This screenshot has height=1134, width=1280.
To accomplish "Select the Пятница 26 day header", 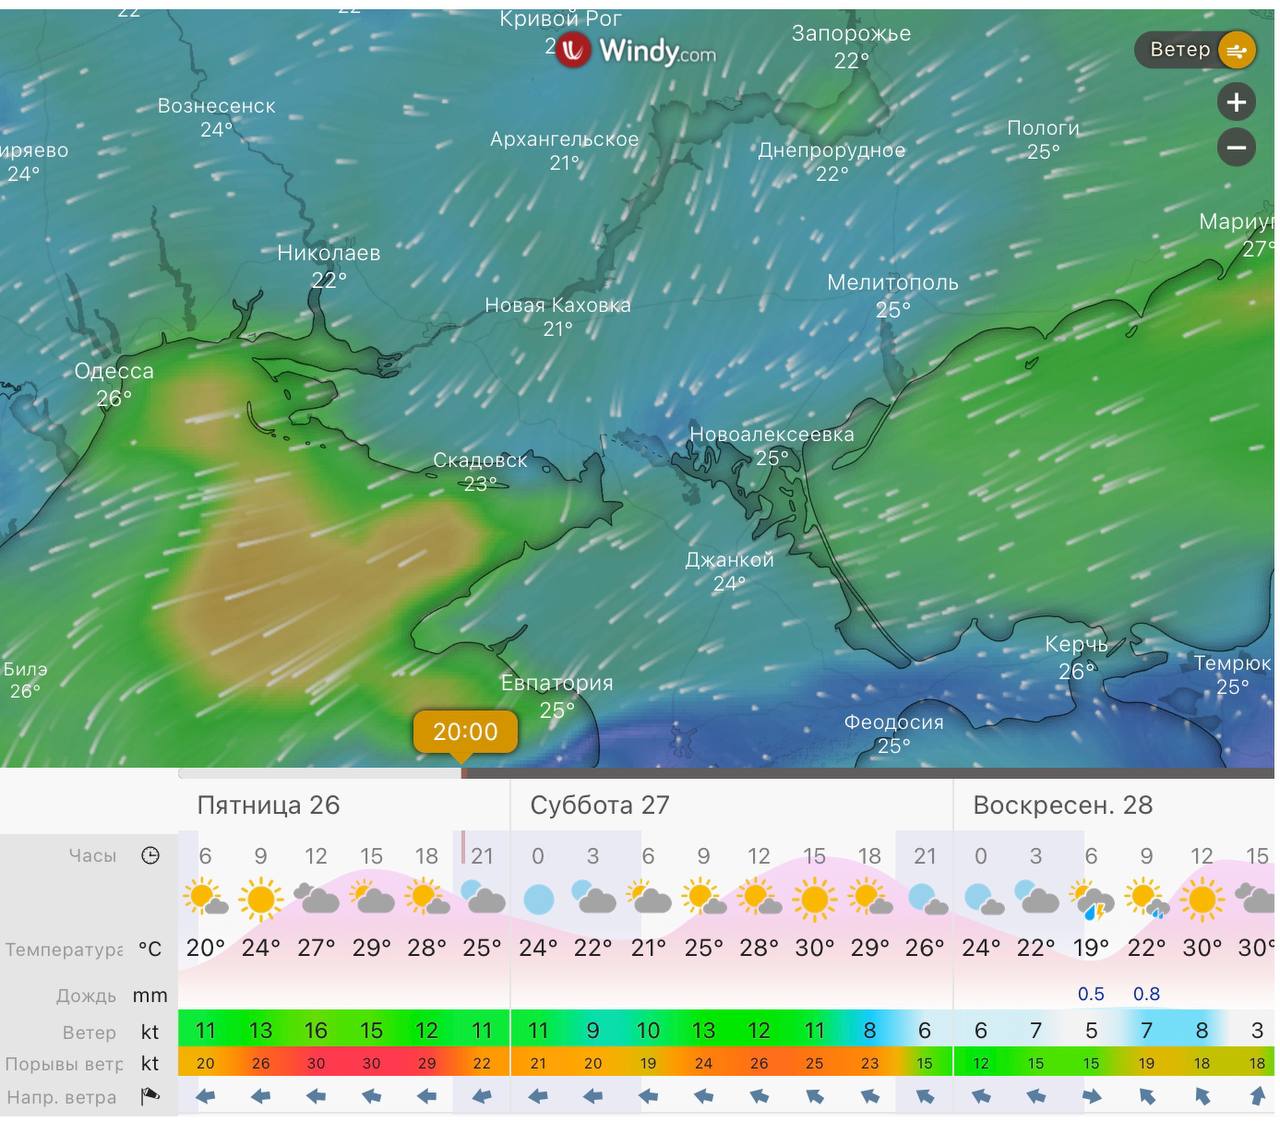I will (x=268, y=805).
